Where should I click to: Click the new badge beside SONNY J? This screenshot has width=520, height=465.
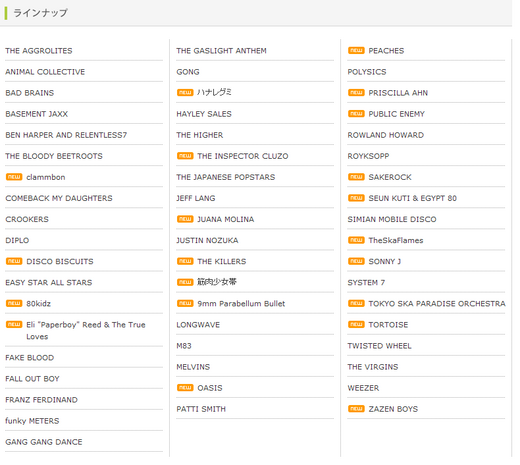356,261
